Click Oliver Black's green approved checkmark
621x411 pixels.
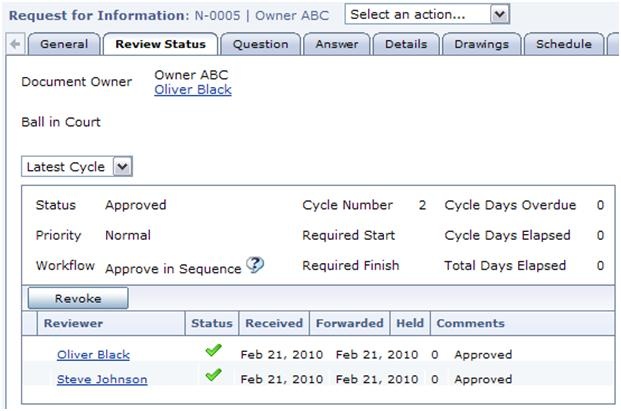(x=212, y=352)
